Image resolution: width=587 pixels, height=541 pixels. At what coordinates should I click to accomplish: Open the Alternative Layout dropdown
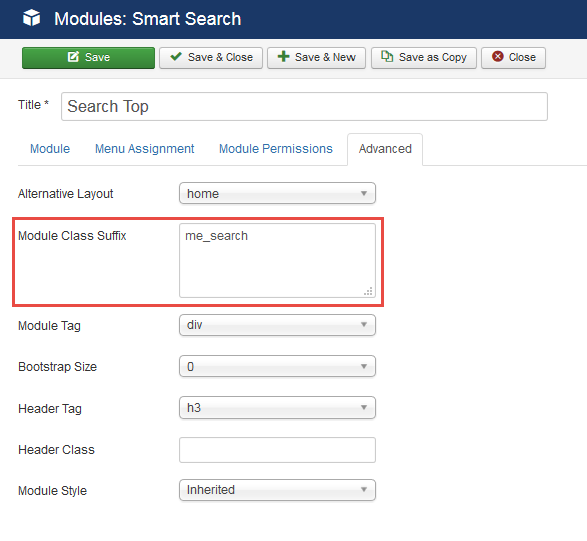pos(277,193)
